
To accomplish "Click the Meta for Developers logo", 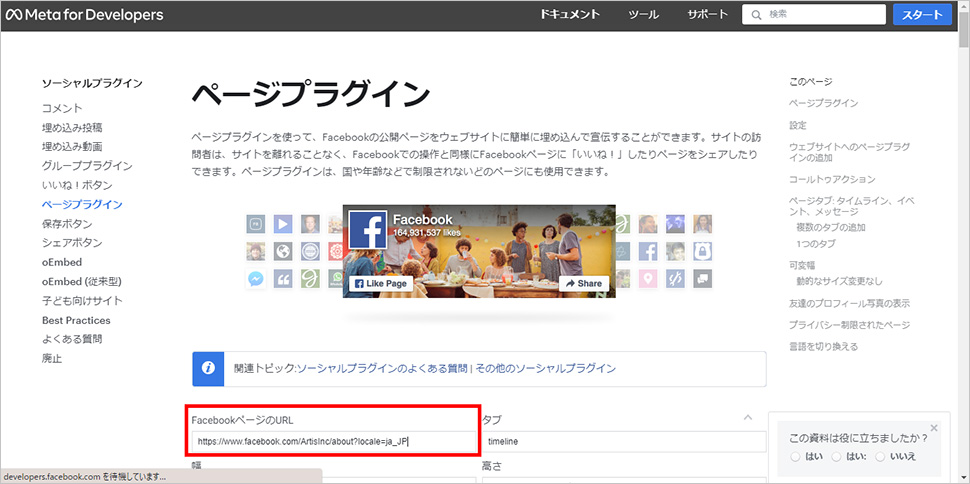I will tap(85, 15).
